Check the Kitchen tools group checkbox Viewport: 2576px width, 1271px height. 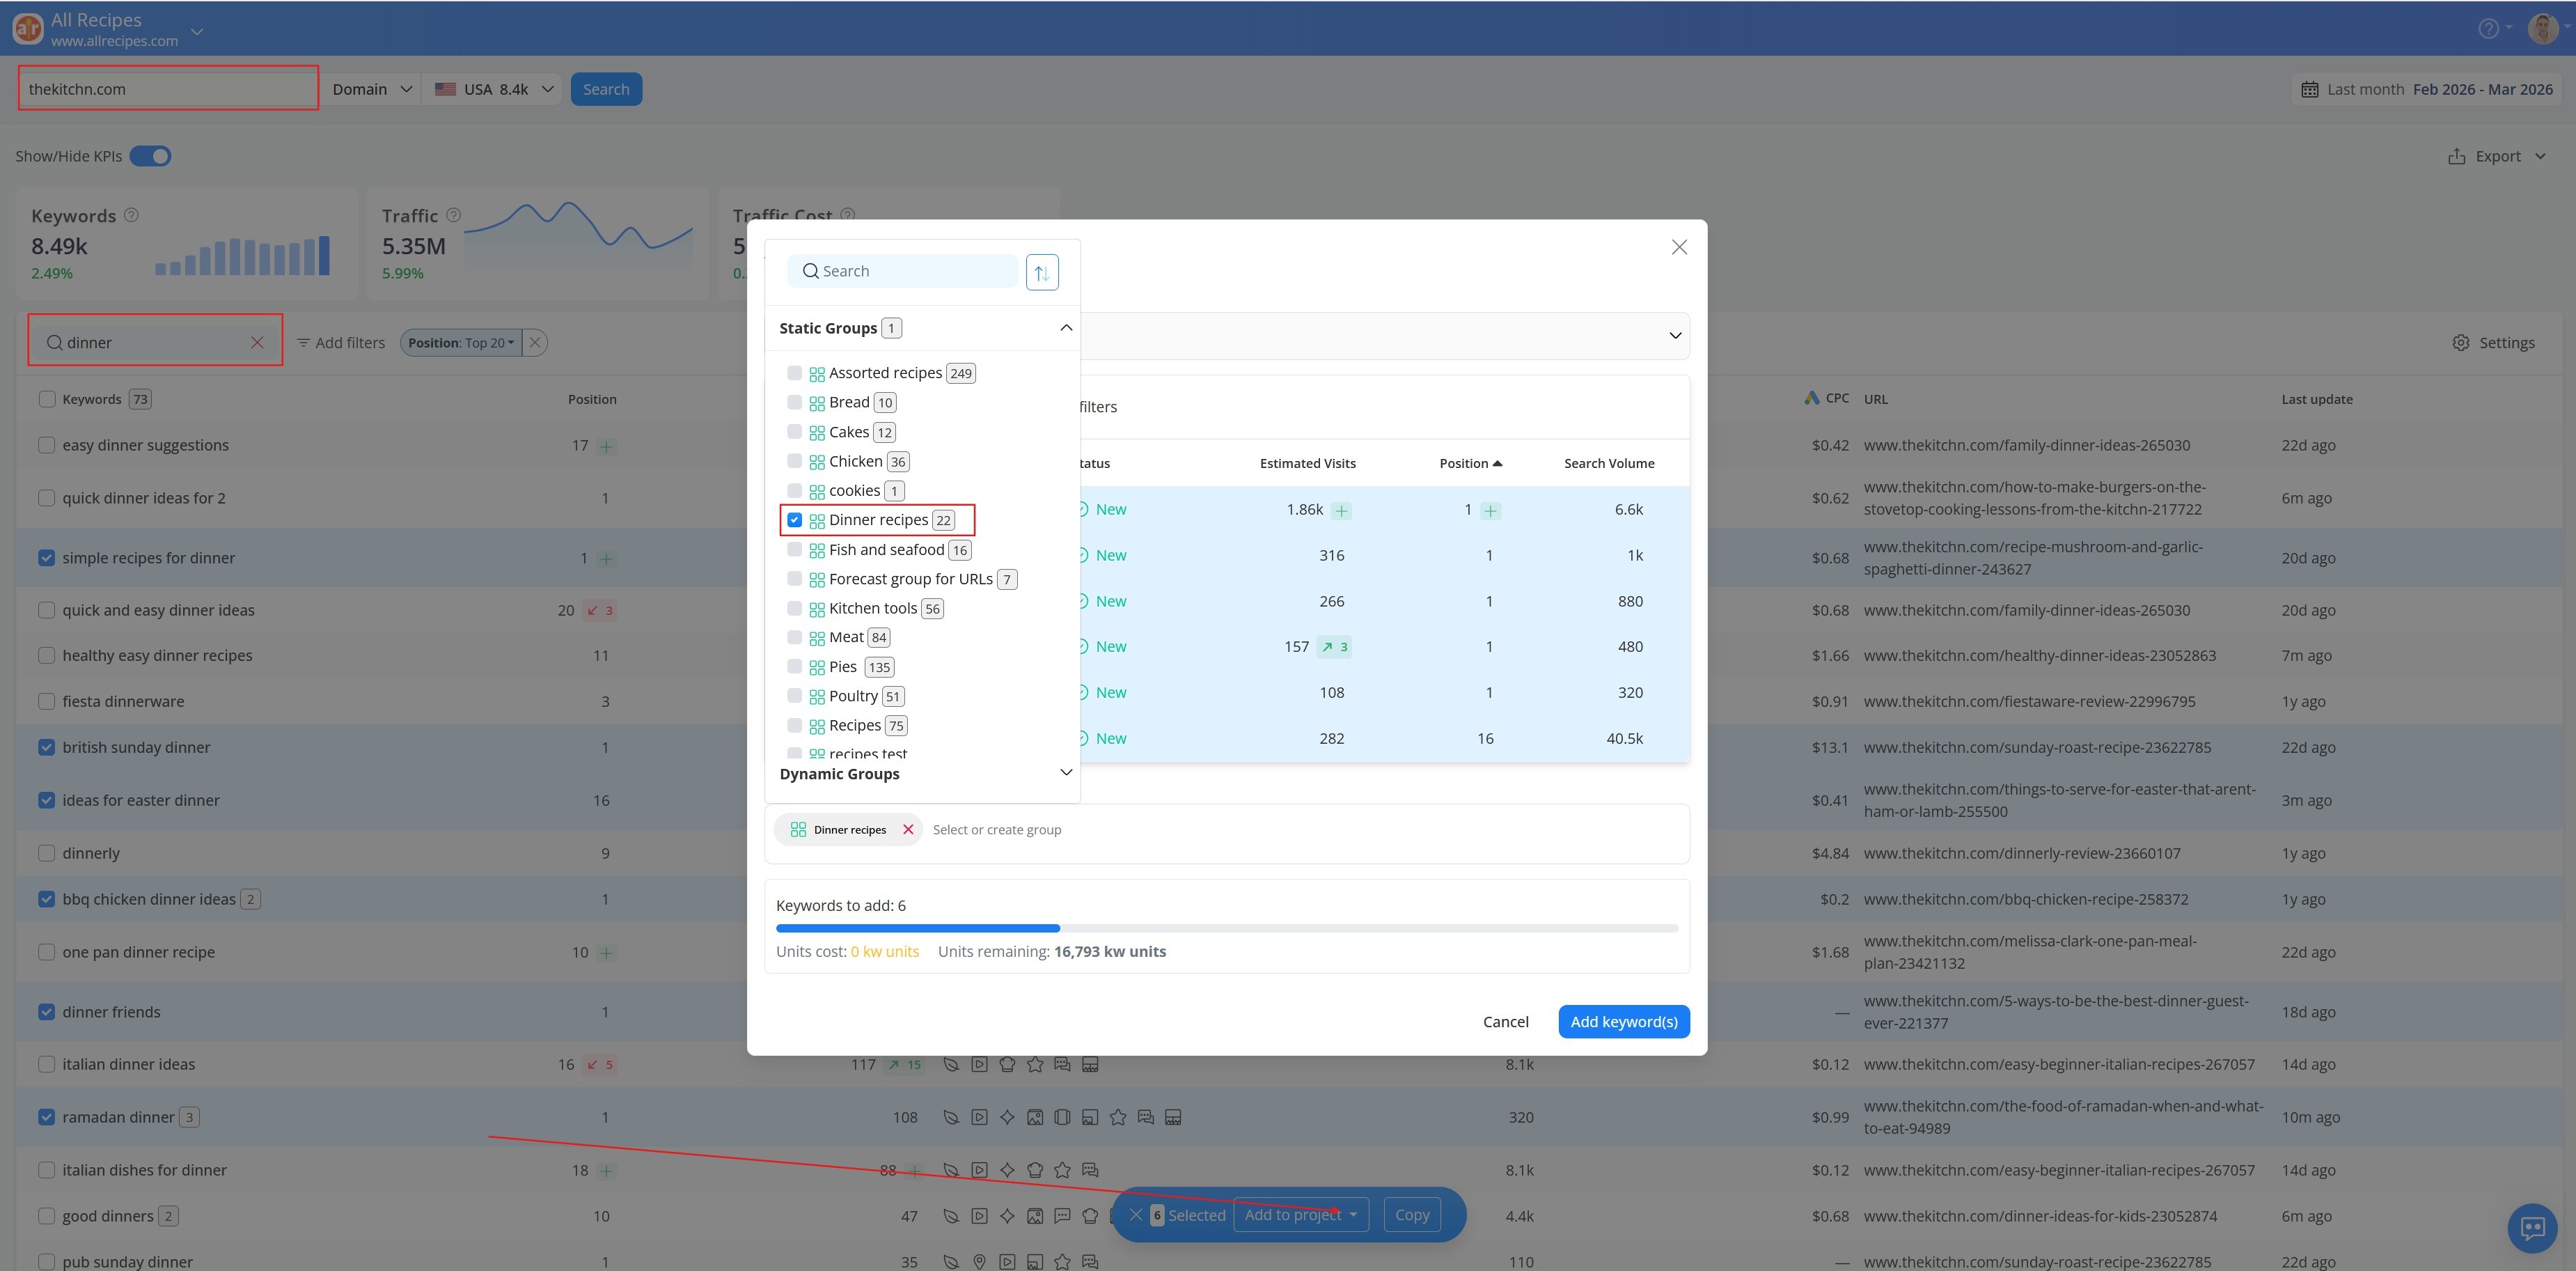pos(794,608)
